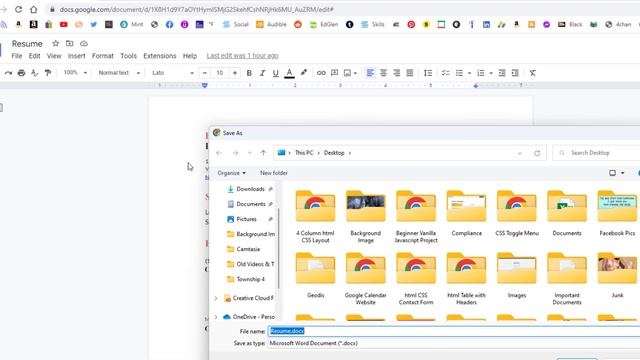640x360 pixels.
Task: Open the Format menu
Action: 102,56
